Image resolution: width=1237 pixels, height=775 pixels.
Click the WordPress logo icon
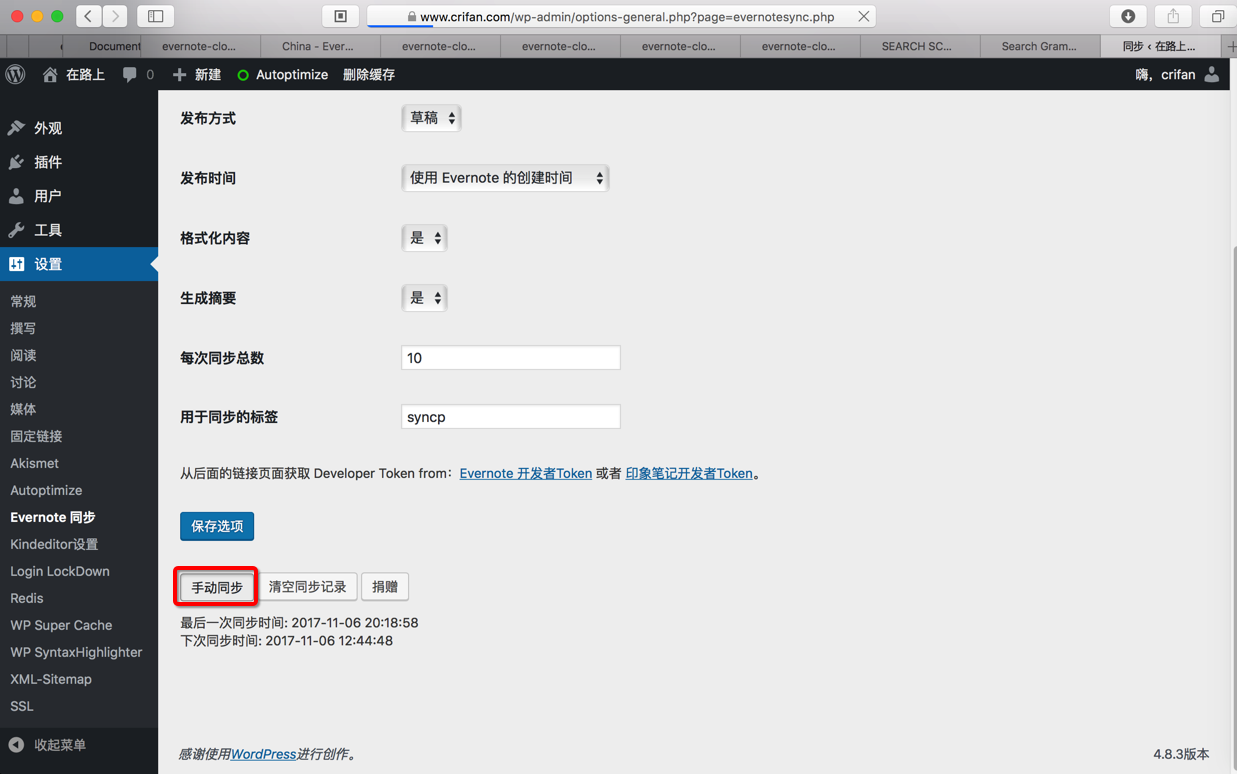pyautogui.click(x=15, y=75)
